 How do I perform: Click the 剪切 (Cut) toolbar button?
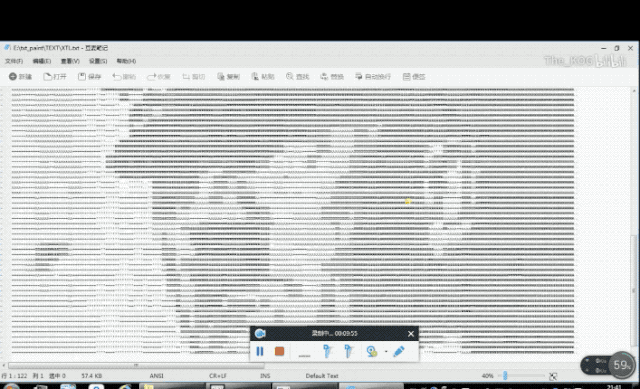(193, 76)
